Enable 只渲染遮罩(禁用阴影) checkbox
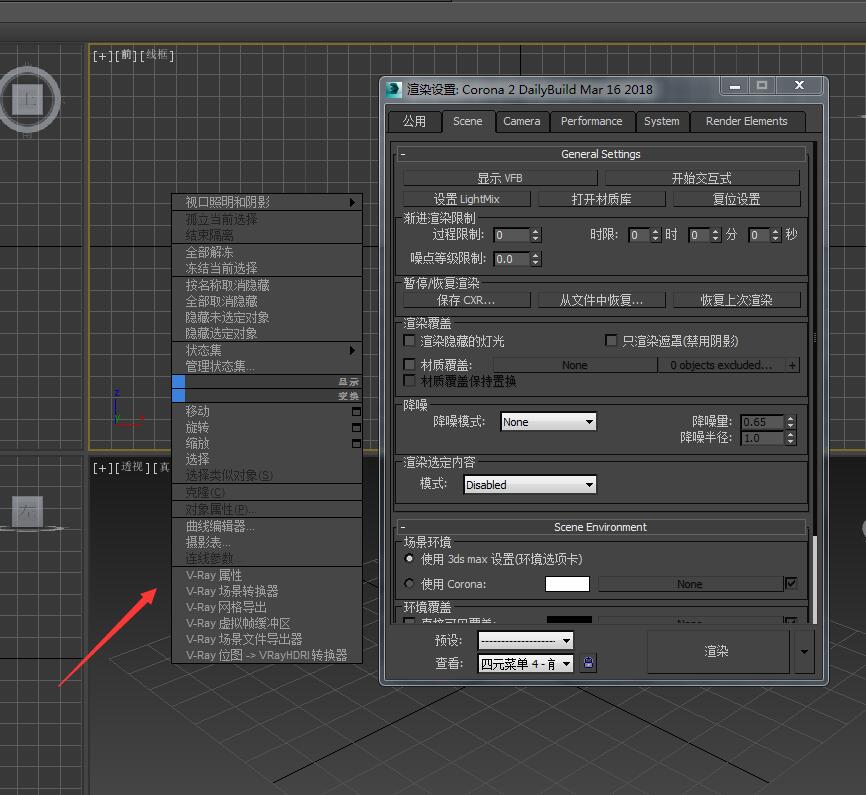866x795 pixels. (611, 340)
